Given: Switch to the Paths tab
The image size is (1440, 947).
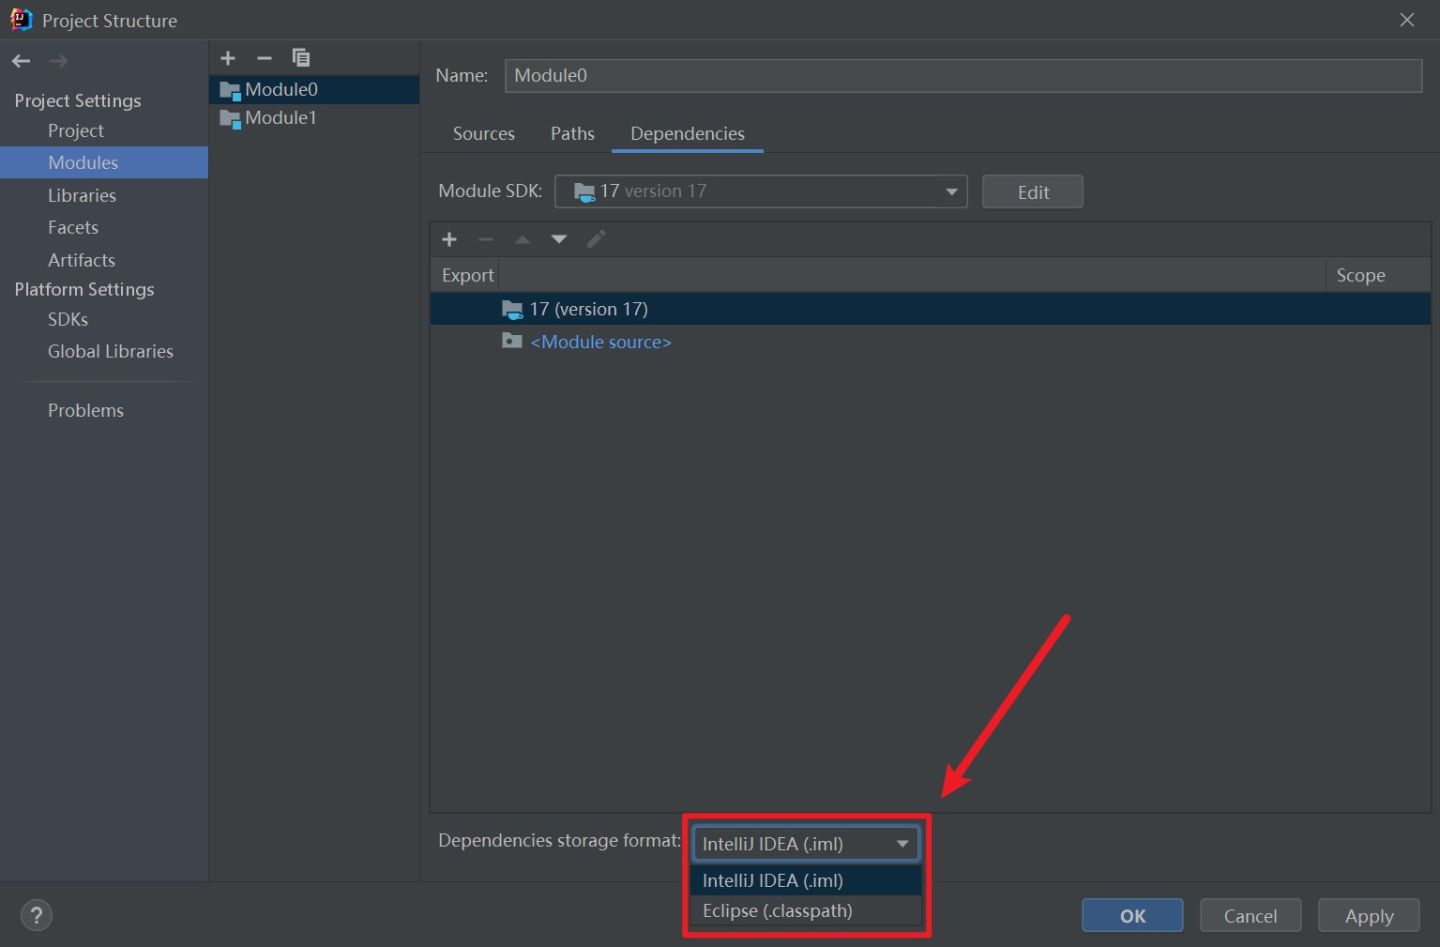Looking at the screenshot, I should [572, 133].
